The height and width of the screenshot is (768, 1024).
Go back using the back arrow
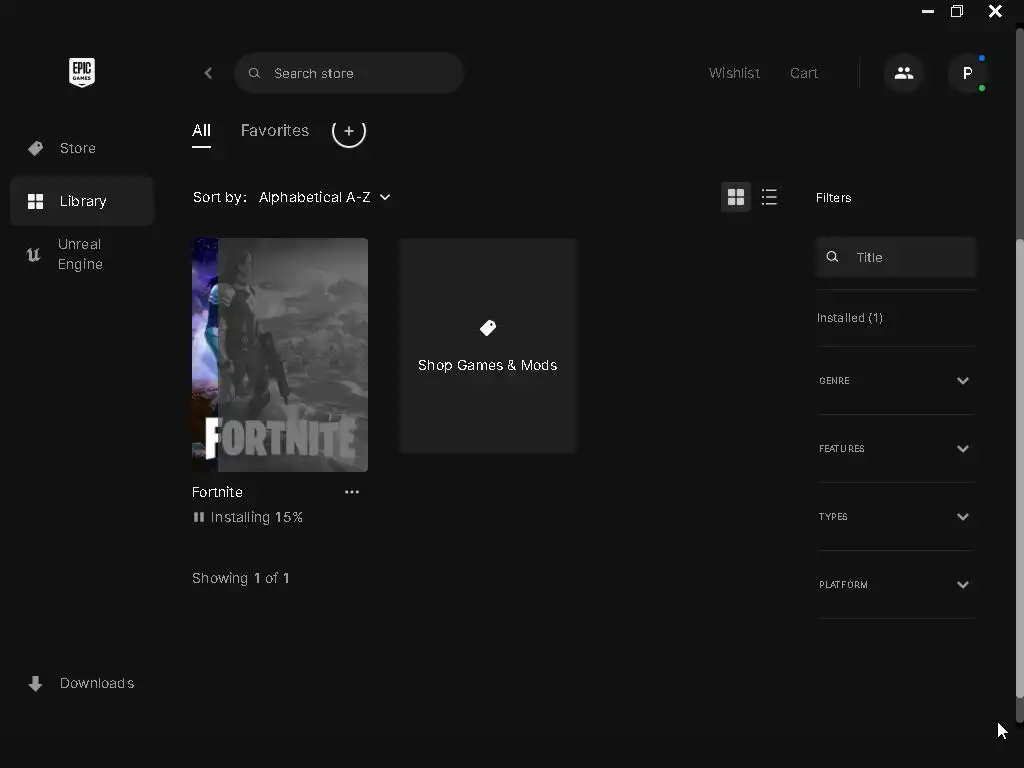coord(208,73)
